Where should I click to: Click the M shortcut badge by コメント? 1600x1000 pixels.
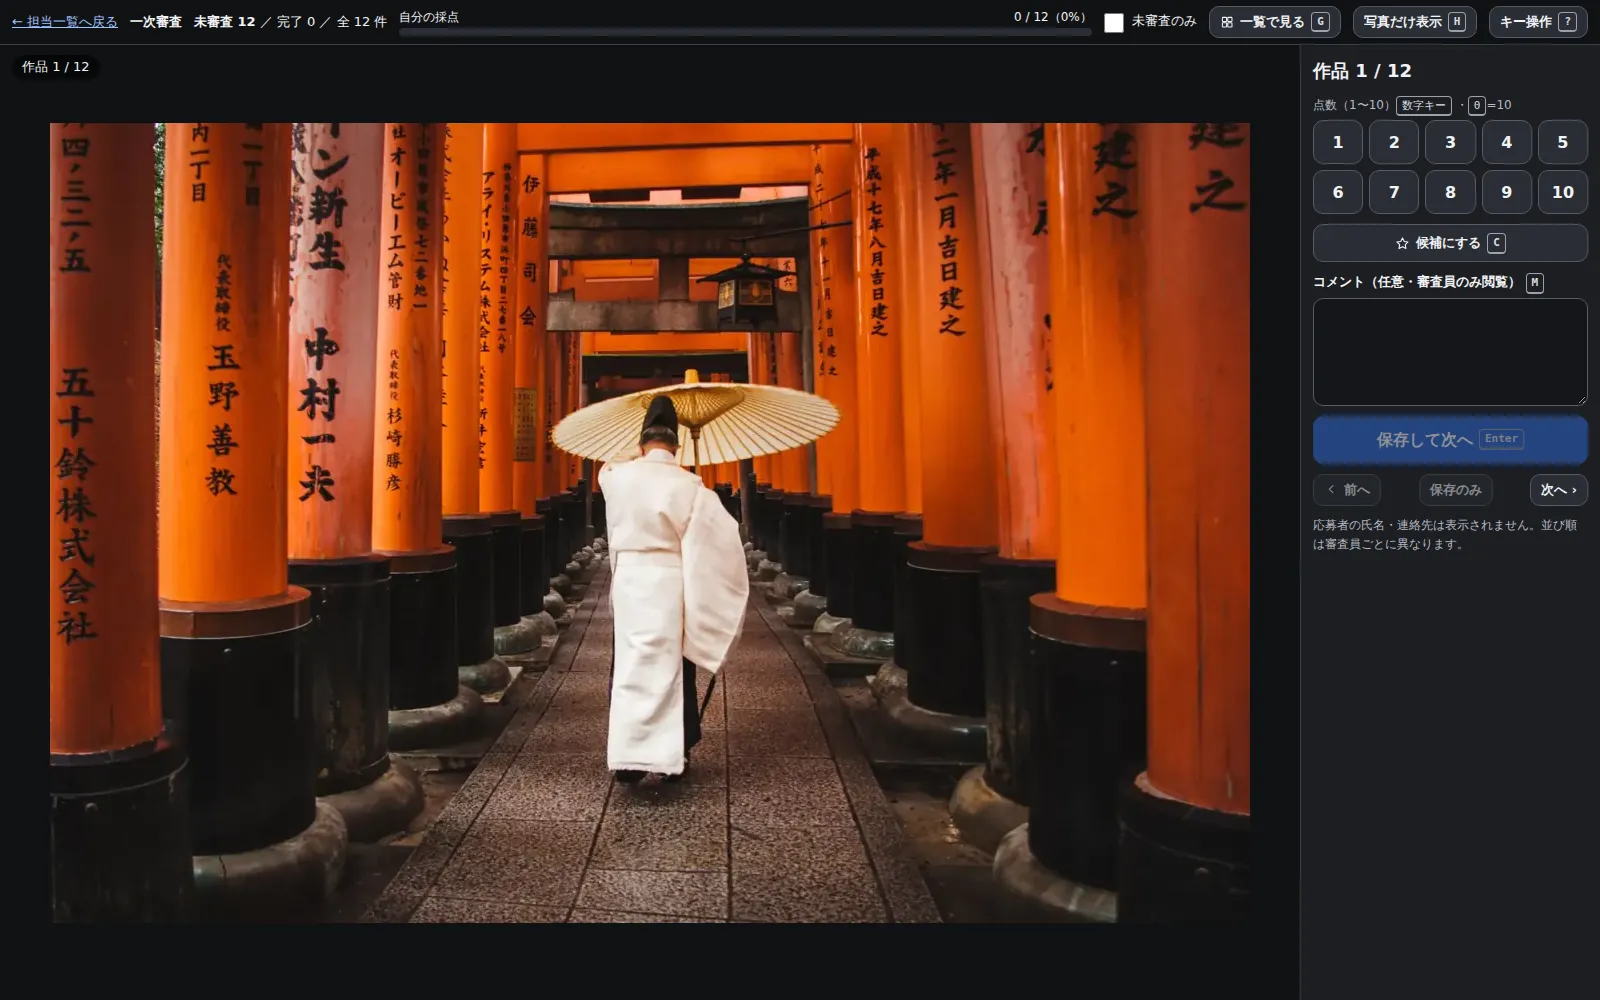point(1535,283)
